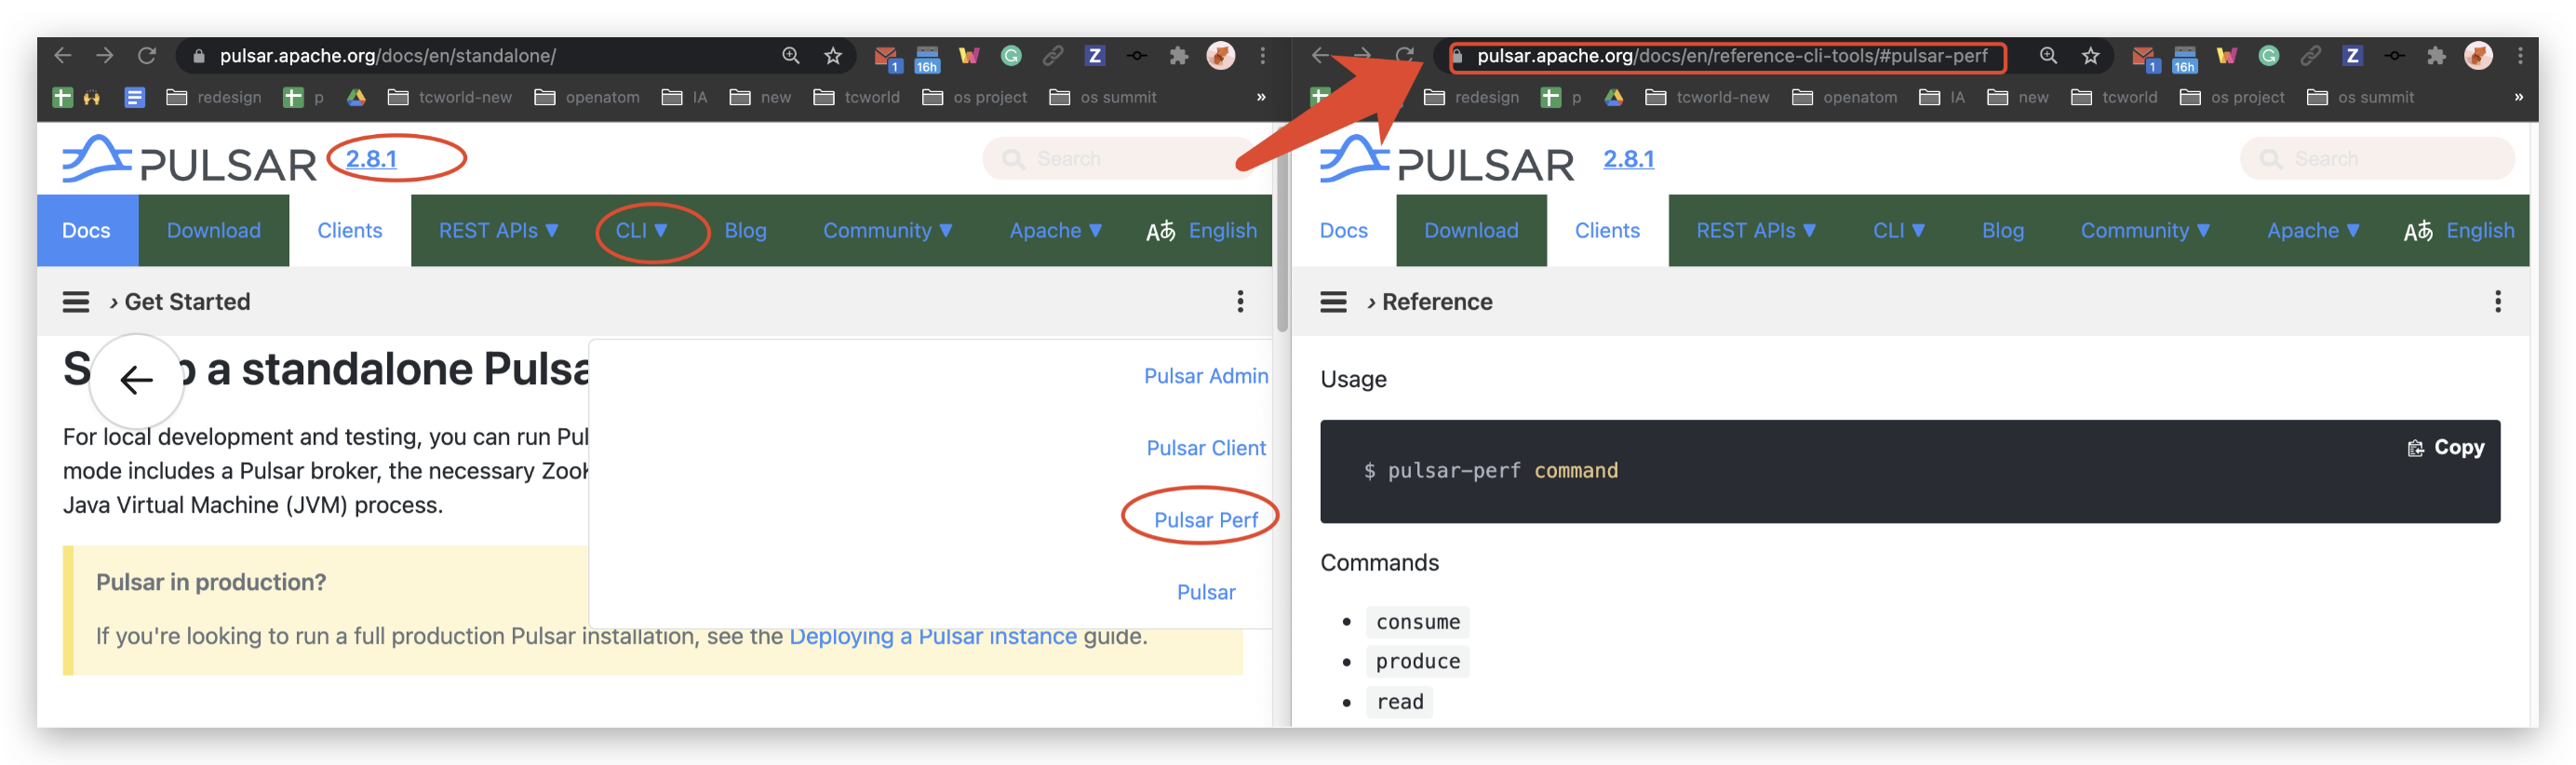The width and height of the screenshot is (2576, 765).
Task: Open the Clients tab in left window
Action: [350, 231]
